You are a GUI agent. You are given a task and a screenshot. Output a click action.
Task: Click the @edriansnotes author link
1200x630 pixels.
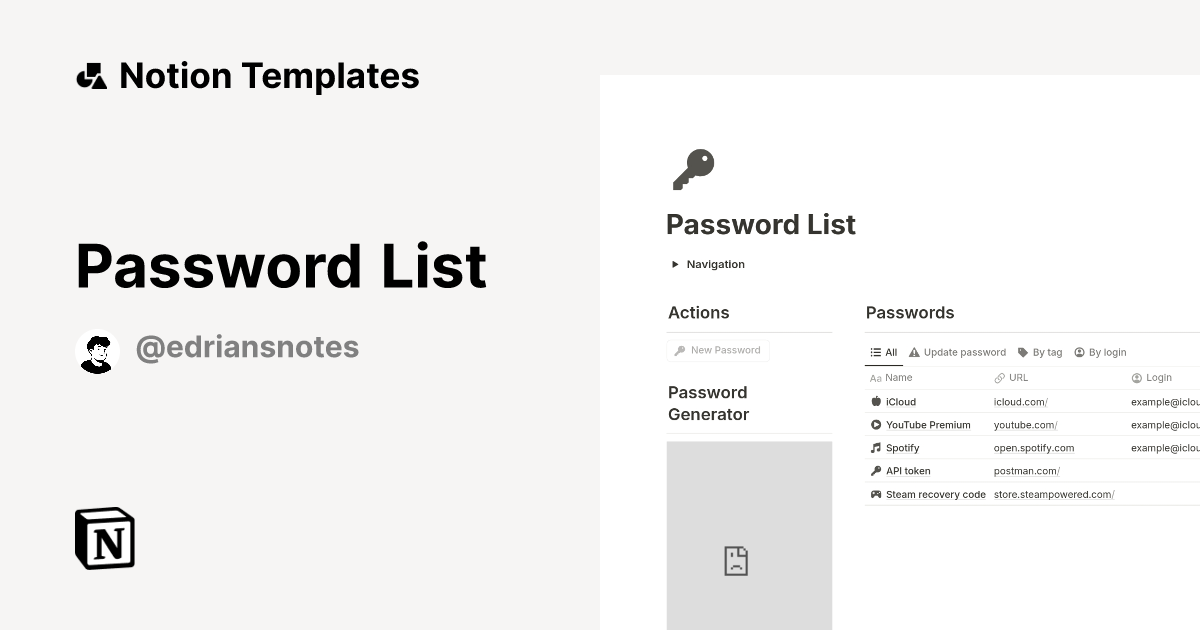(x=247, y=347)
